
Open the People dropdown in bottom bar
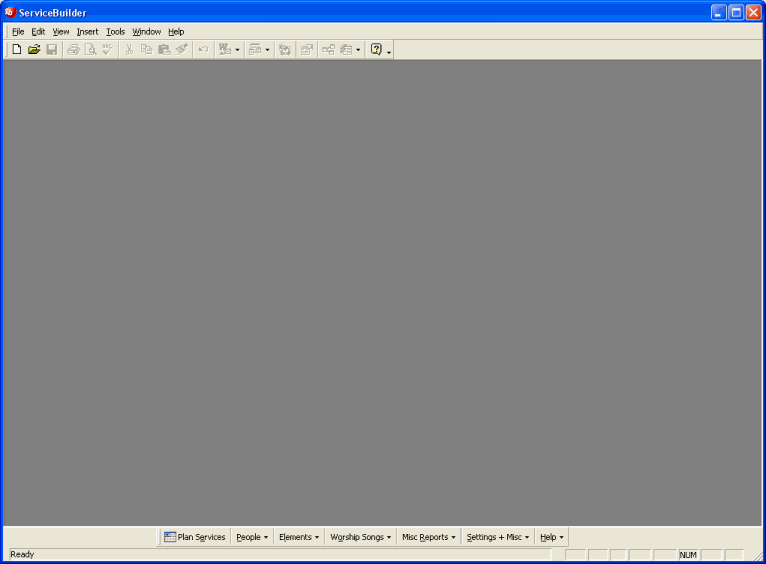(x=252, y=537)
